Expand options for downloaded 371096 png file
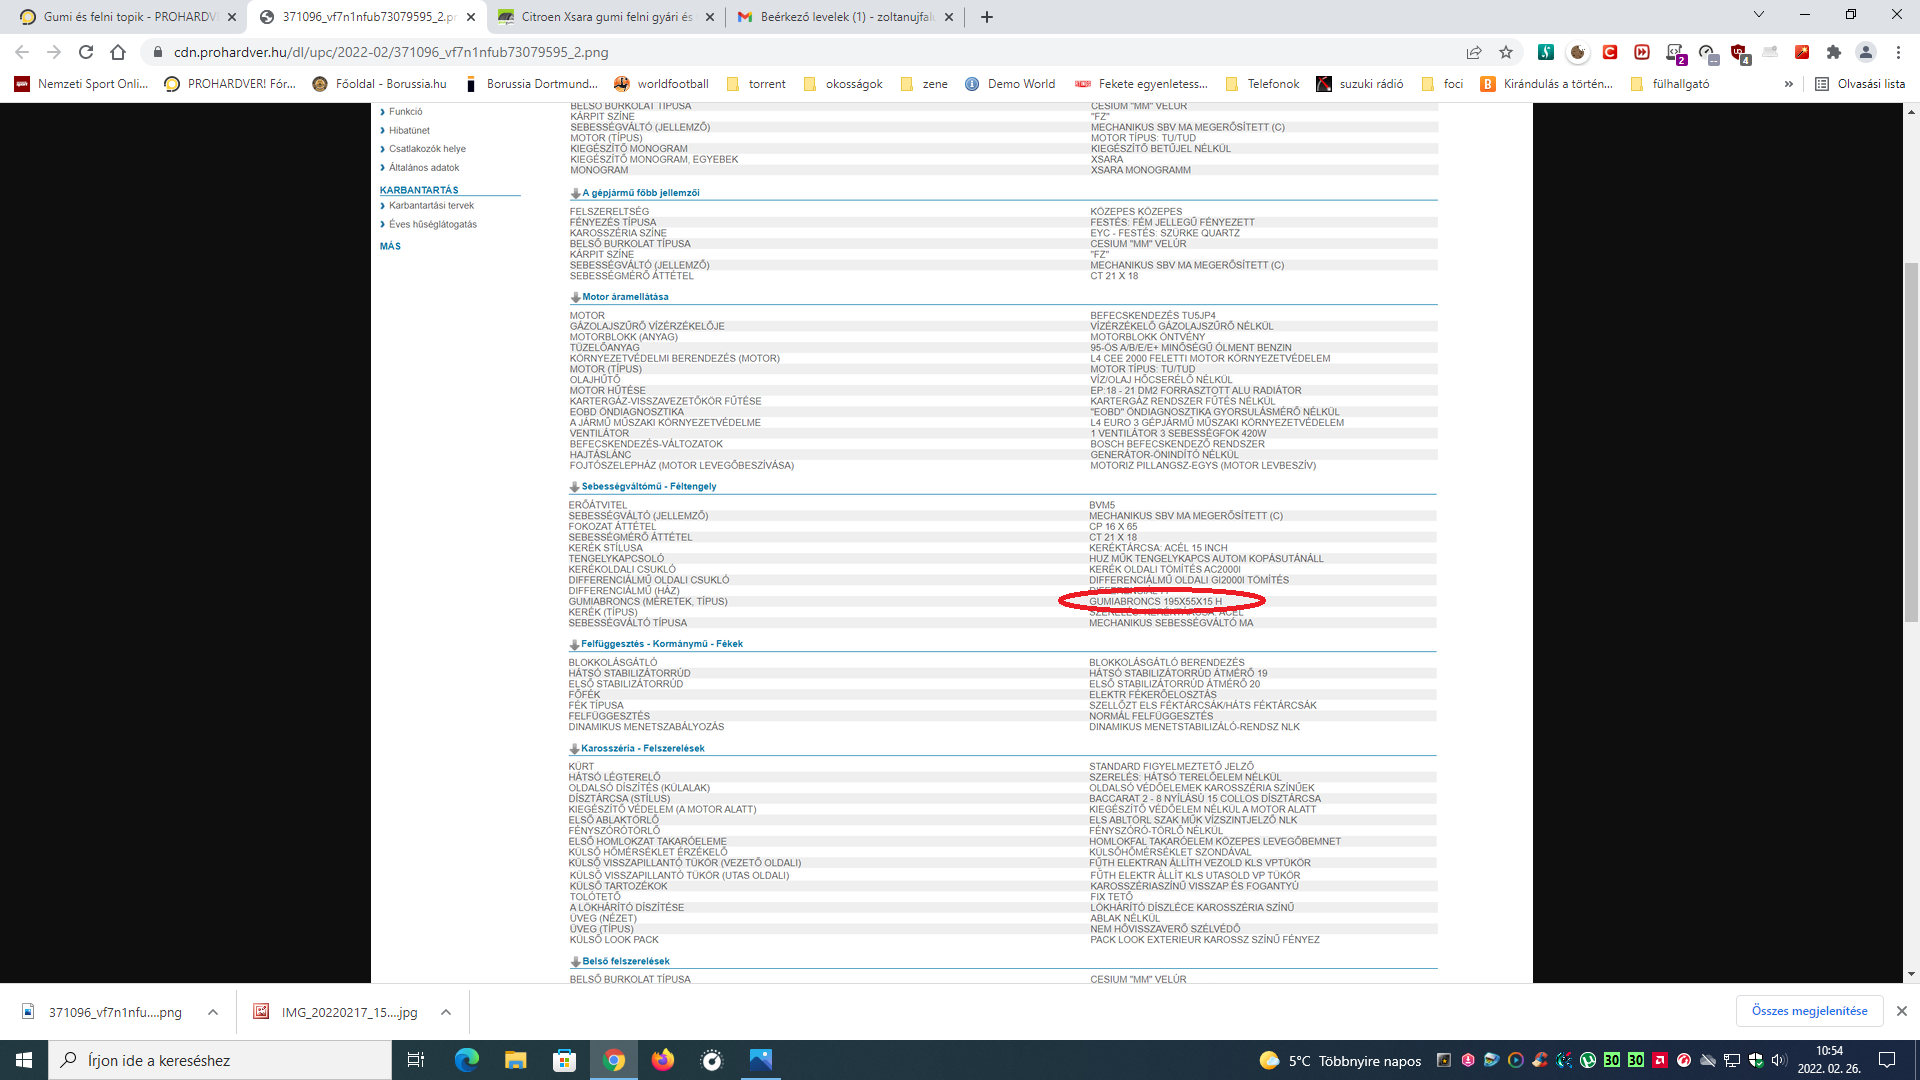The image size is (1920, 1080). [213, 1012]
